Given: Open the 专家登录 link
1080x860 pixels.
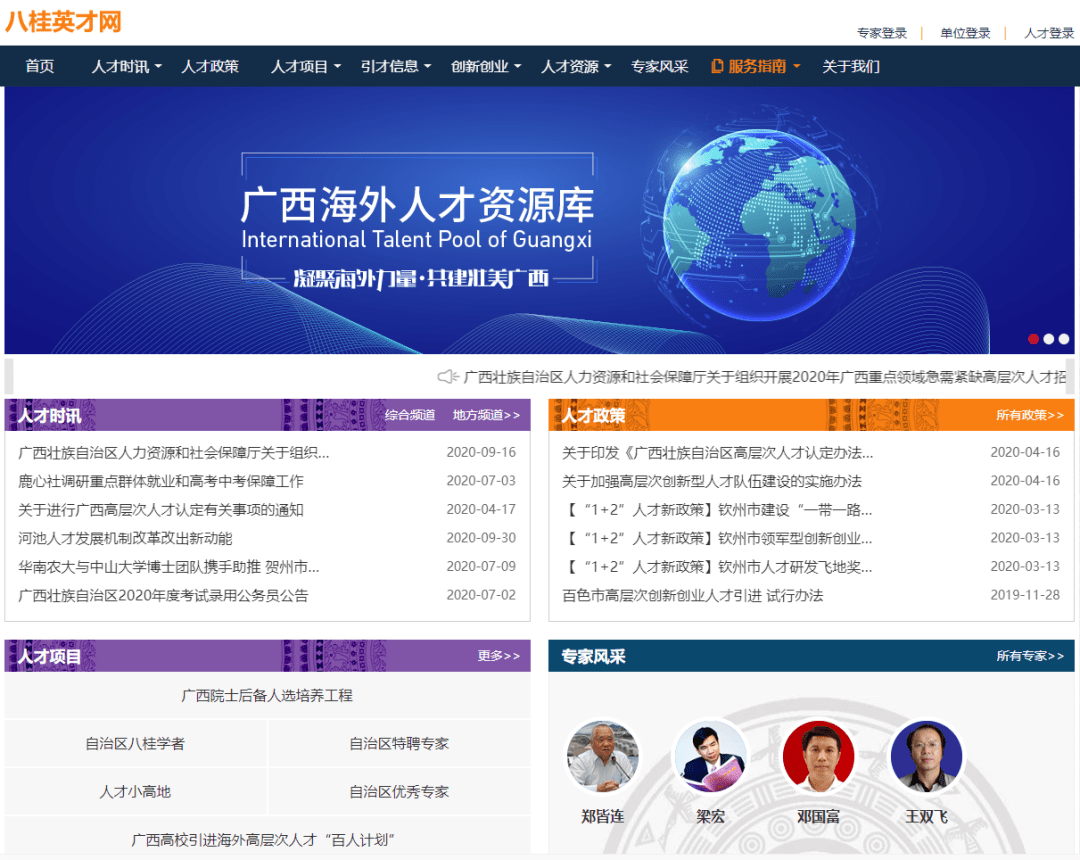Looking at the screenshot, I should click(x=882, y=33).
